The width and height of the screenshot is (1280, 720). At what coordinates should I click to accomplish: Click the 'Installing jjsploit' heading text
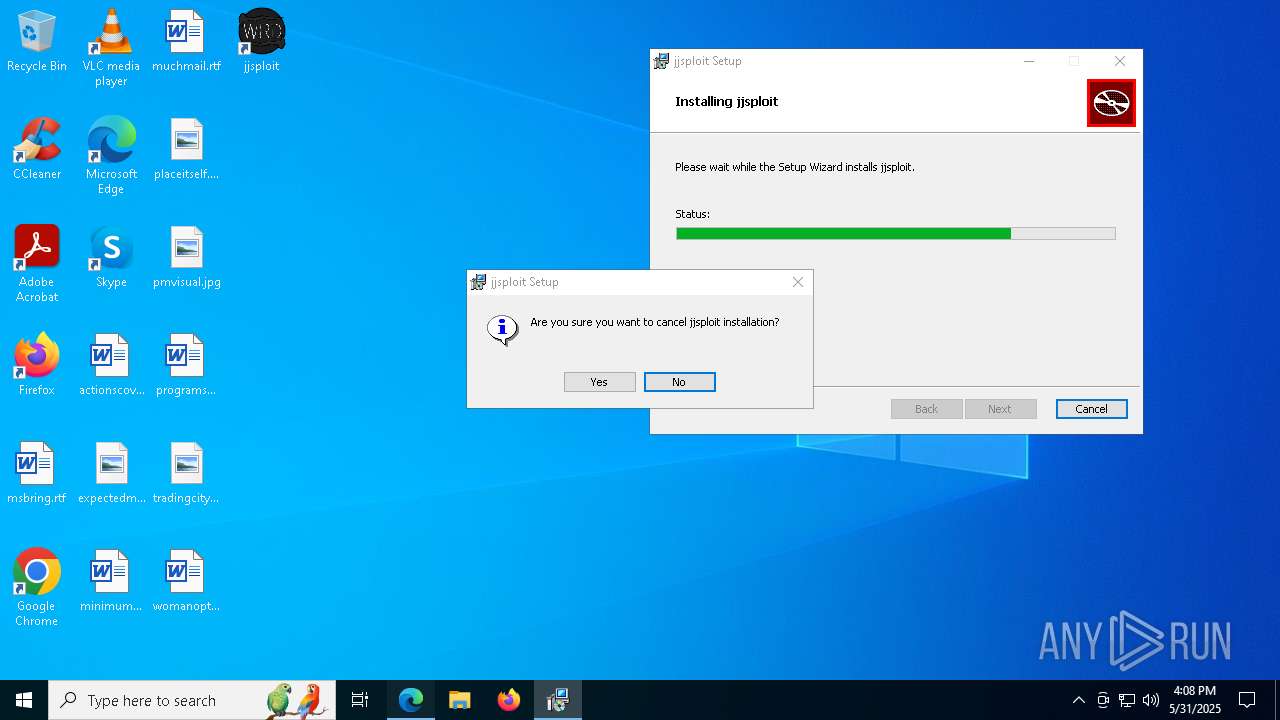coord(726,101)
